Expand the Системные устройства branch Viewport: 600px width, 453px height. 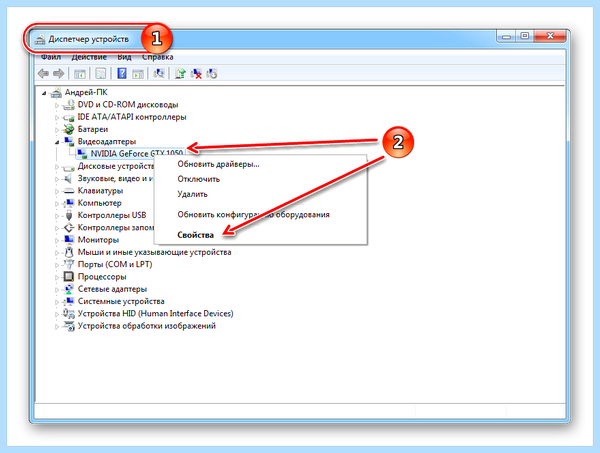[57, 301]
